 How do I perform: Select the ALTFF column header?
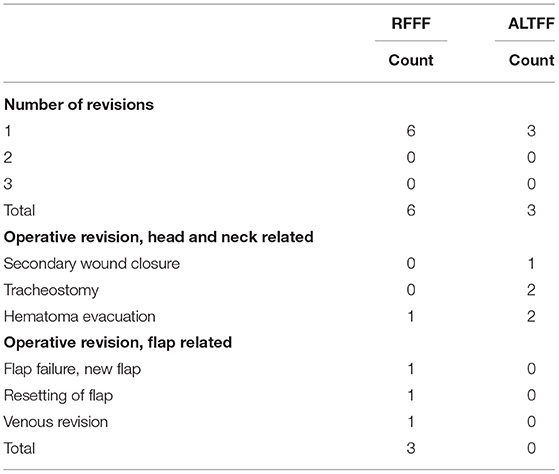[x=531, y=24]
